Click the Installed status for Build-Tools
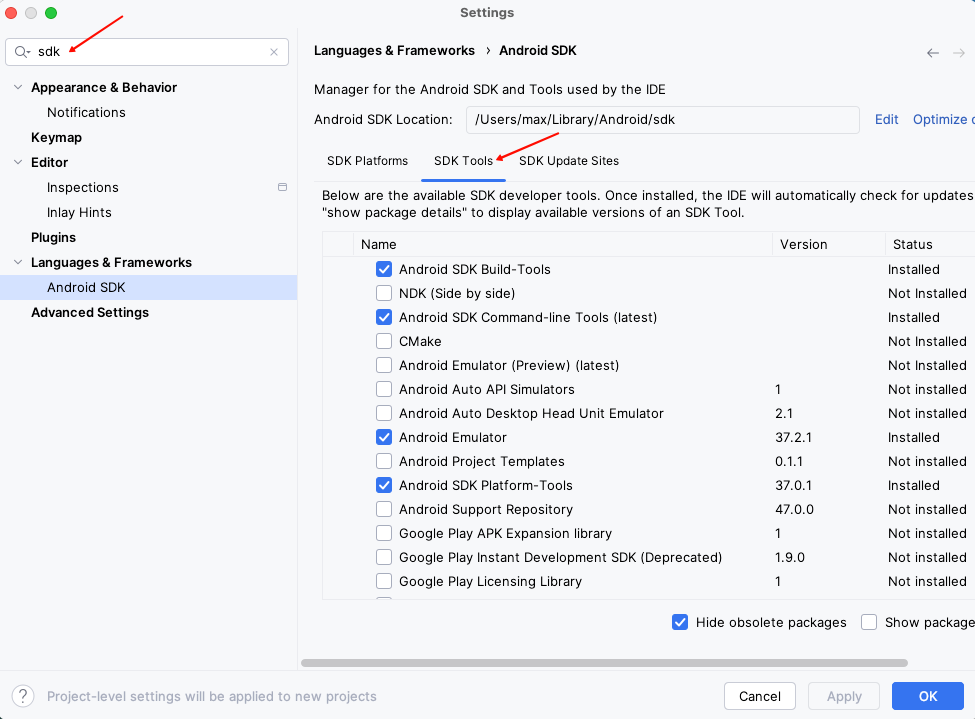This screenshot has height=719, width=975. (913, 269)
